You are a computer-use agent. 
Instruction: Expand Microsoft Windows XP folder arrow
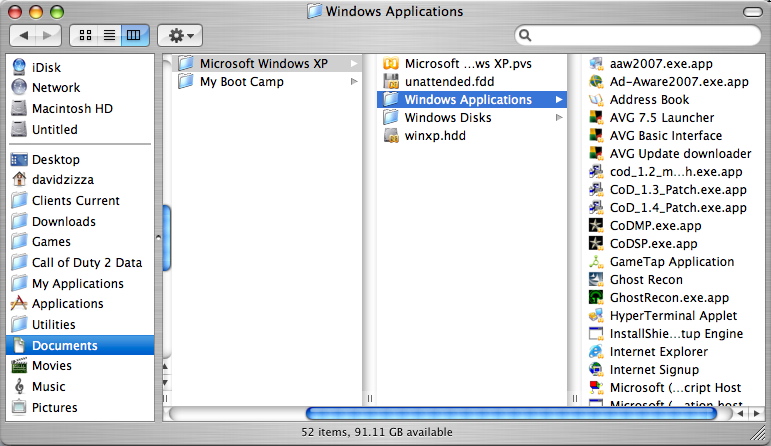(354, 63)
